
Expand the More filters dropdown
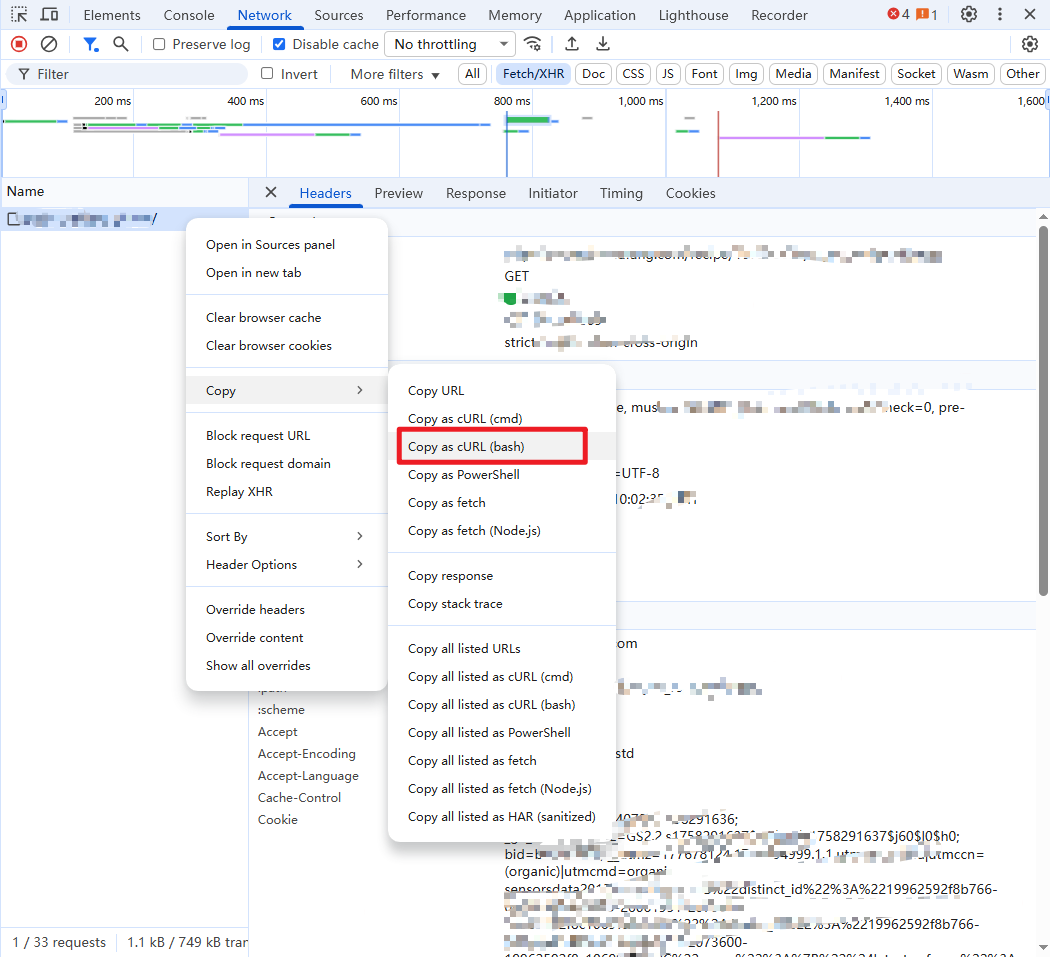coord(392,73)
